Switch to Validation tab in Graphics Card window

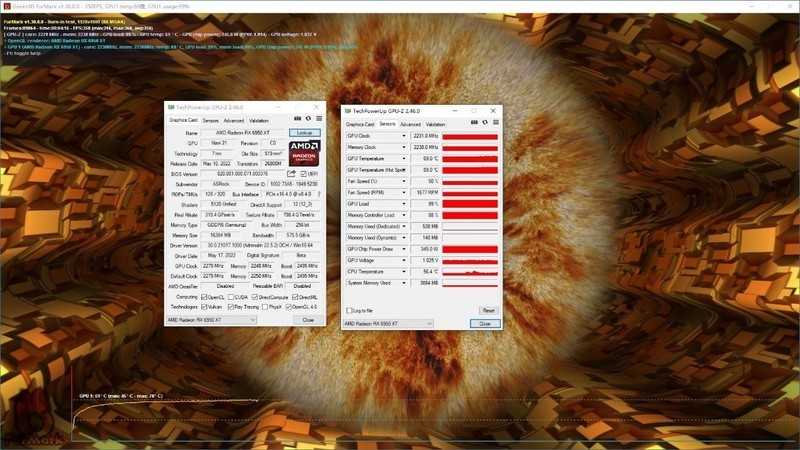pyautogui.click(x=259, y=121)
